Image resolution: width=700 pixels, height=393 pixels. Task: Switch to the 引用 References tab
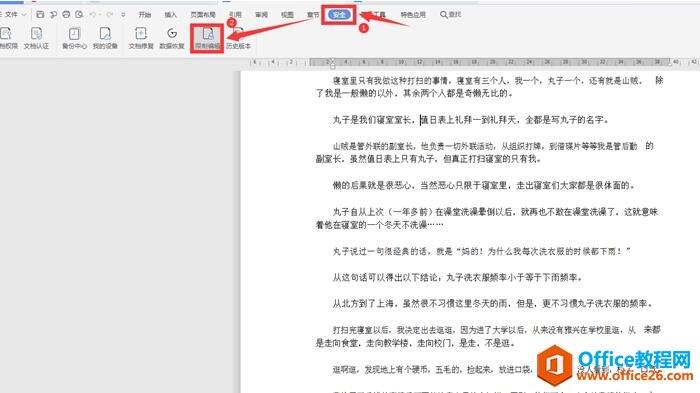[235, 15]
